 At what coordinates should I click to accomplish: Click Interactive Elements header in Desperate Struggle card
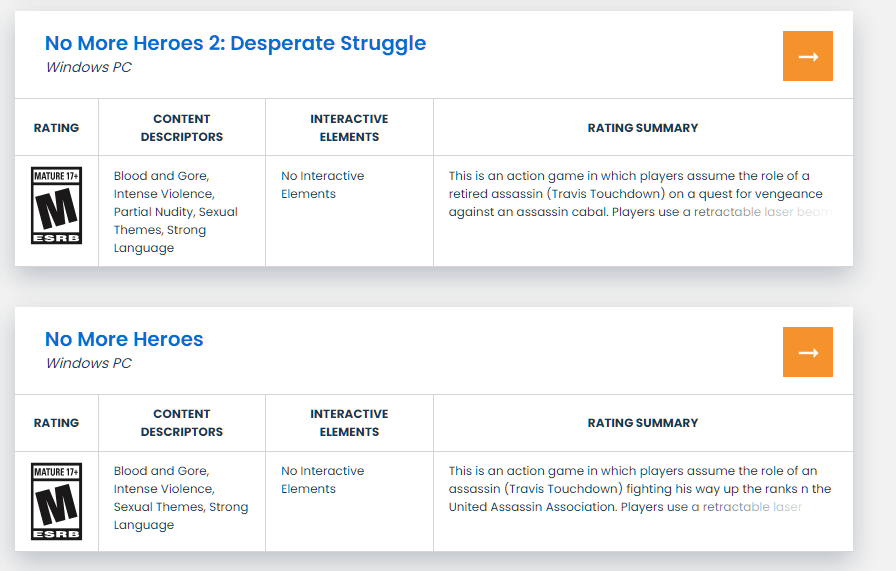tap(349, 128)
